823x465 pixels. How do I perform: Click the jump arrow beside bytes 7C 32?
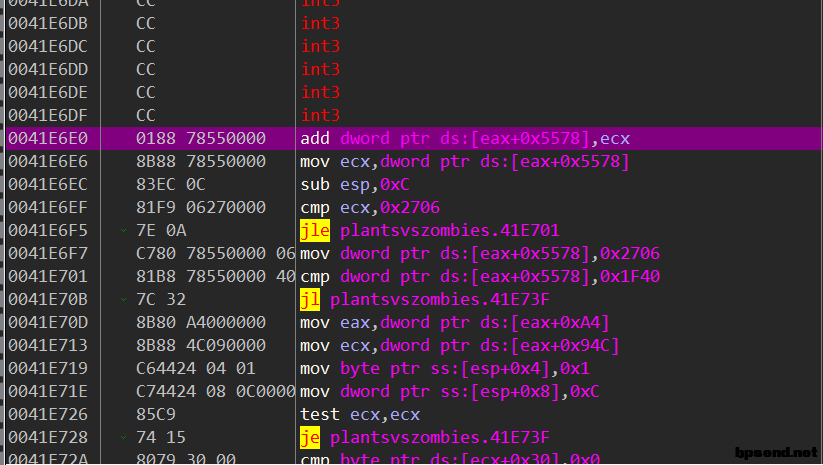tap(123, 300)
